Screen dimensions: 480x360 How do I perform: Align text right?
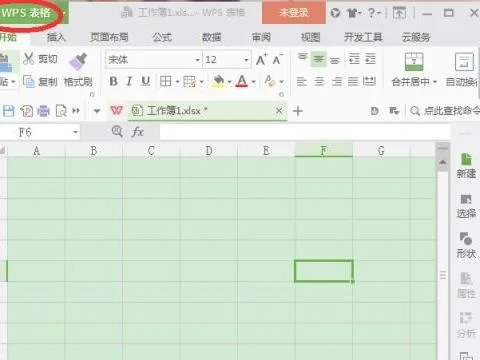point(337,81)
